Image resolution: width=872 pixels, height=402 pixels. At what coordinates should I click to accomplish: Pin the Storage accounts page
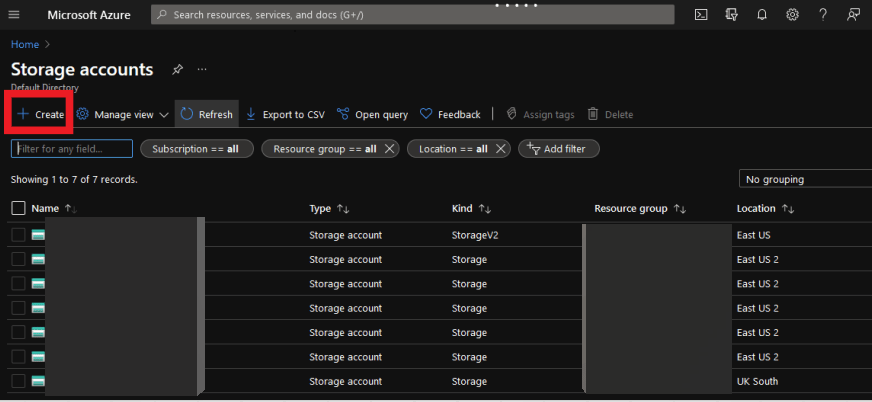click(177, 70)
